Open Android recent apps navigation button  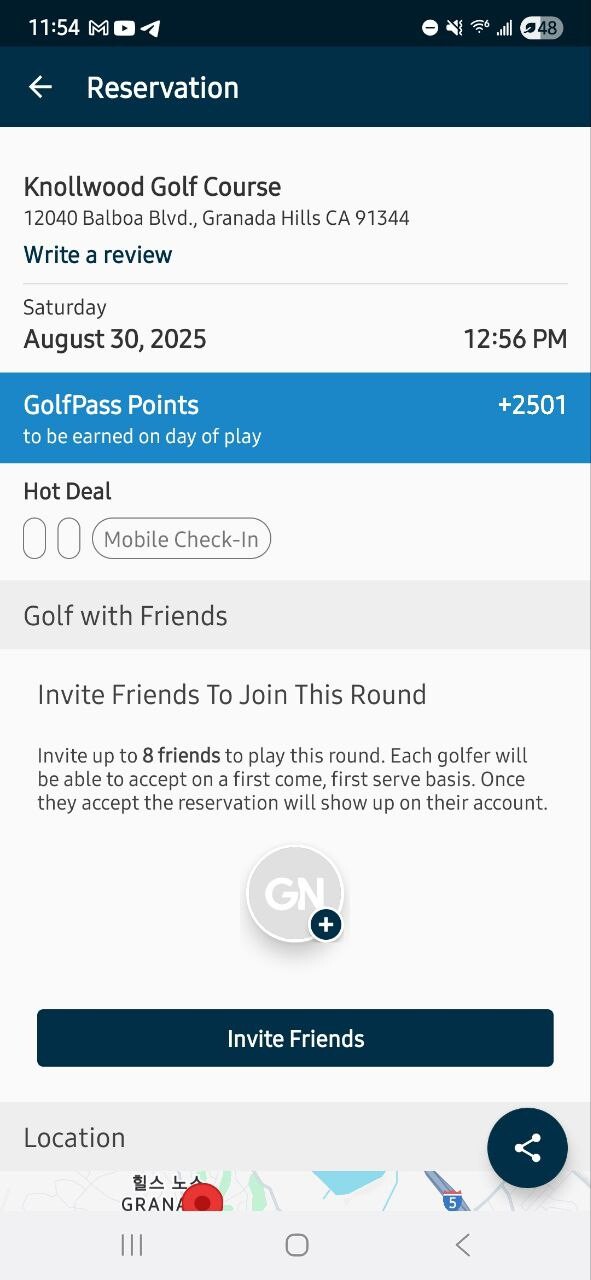pyautogui.click(x=131, y=1245)
